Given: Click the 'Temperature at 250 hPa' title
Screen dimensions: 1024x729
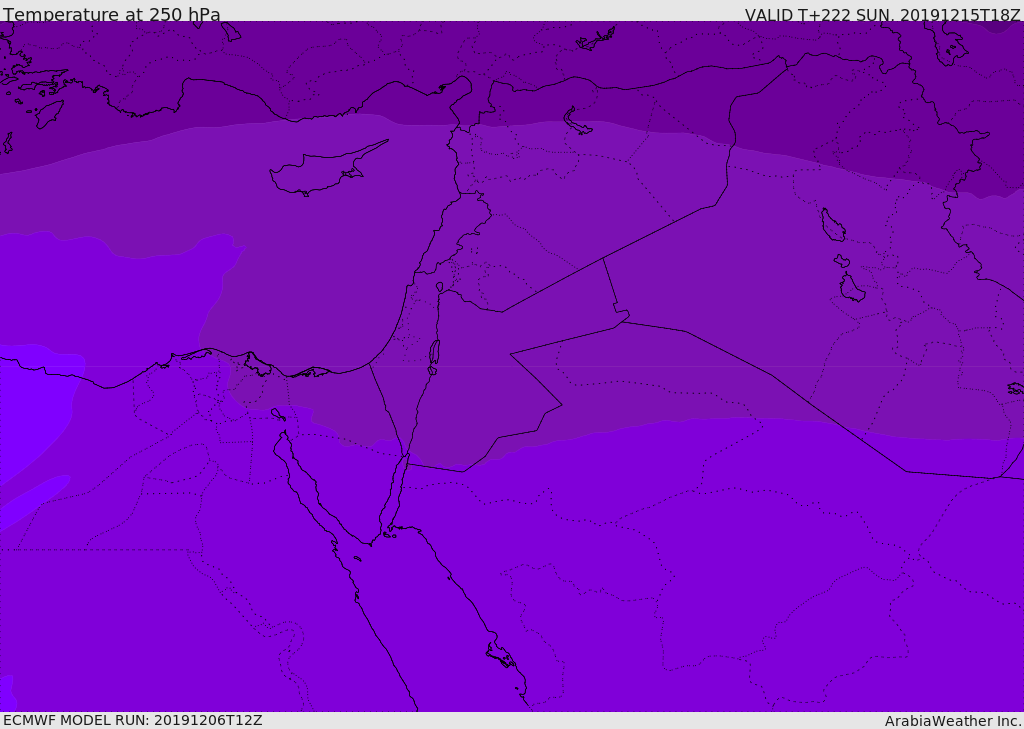Looking at the screenshot, I should [x=112, y=14].
